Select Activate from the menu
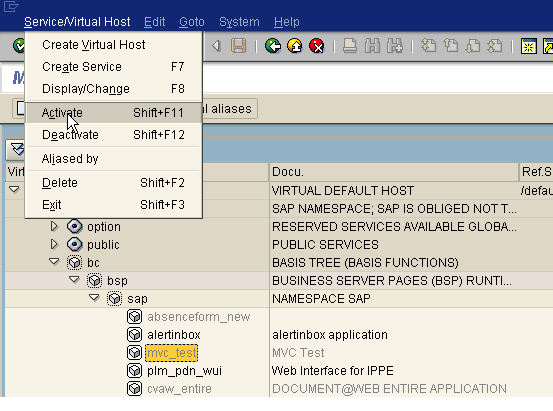553x411 pixels. (113, 113)
